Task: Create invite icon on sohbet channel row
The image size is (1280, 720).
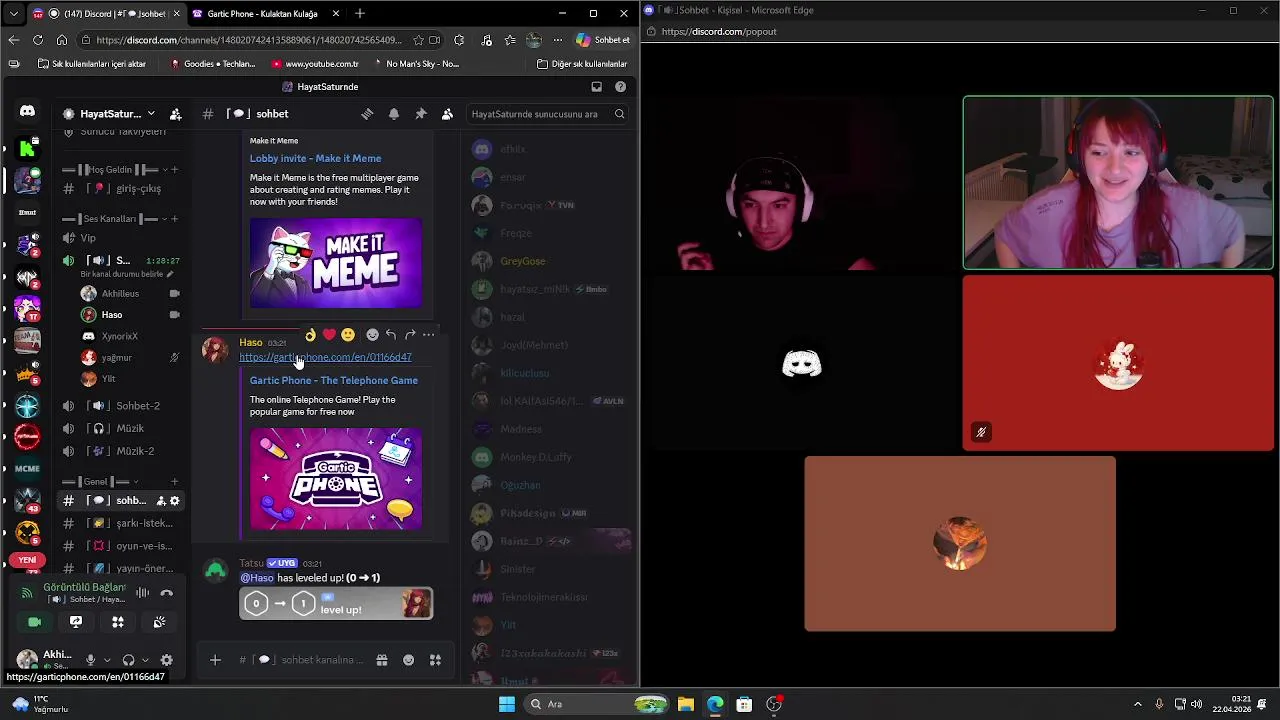Action: (161, 501)
